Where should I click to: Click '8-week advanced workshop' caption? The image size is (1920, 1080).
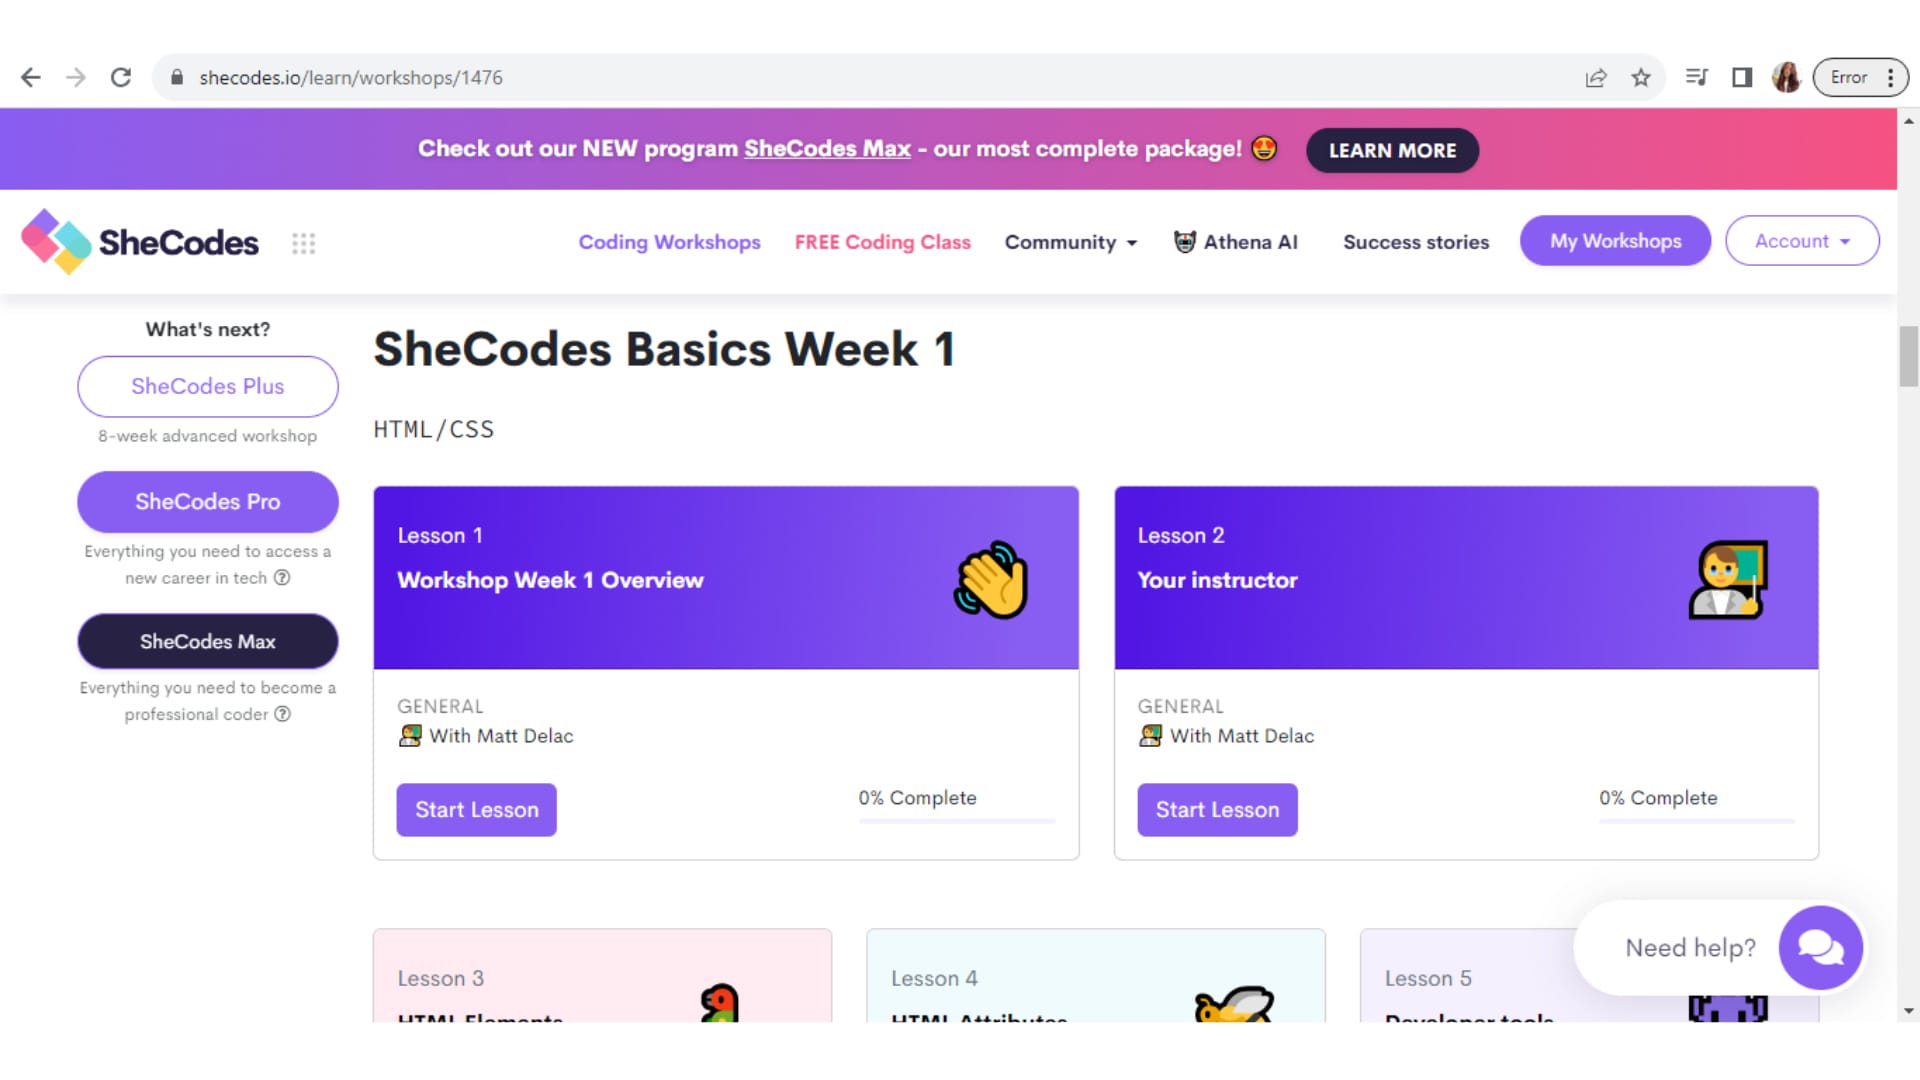[x=207, y=436]
